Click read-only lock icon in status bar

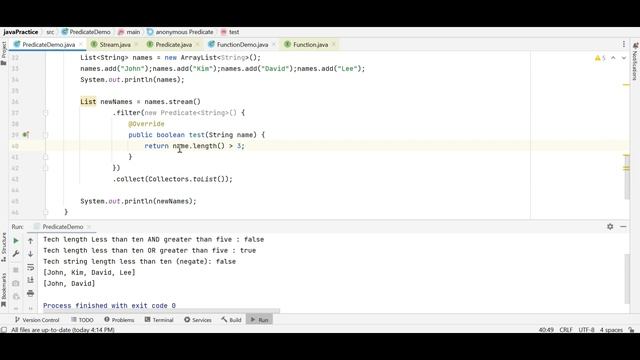[631, 329]
